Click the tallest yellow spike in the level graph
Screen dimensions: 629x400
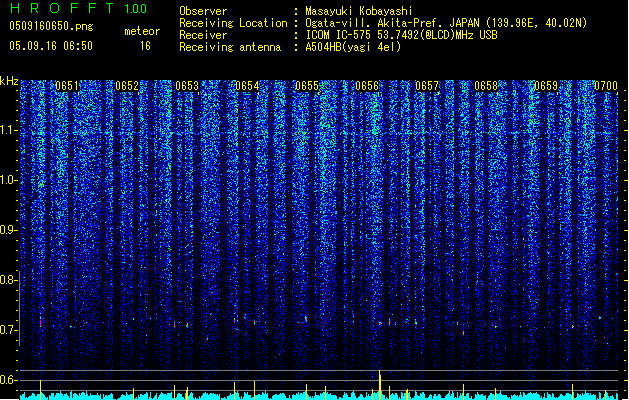380,385
